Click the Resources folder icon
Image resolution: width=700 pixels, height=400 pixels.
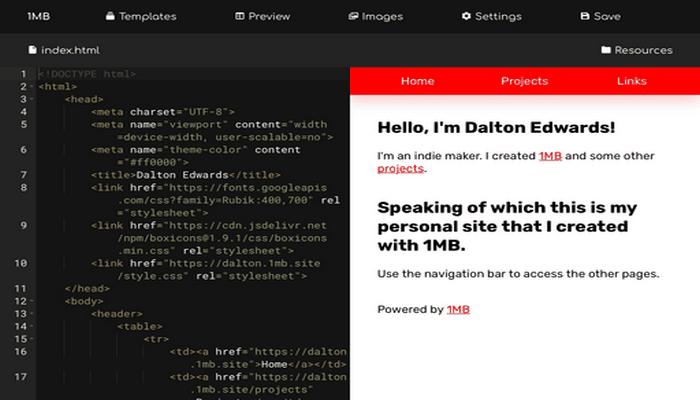pos(606,50)
